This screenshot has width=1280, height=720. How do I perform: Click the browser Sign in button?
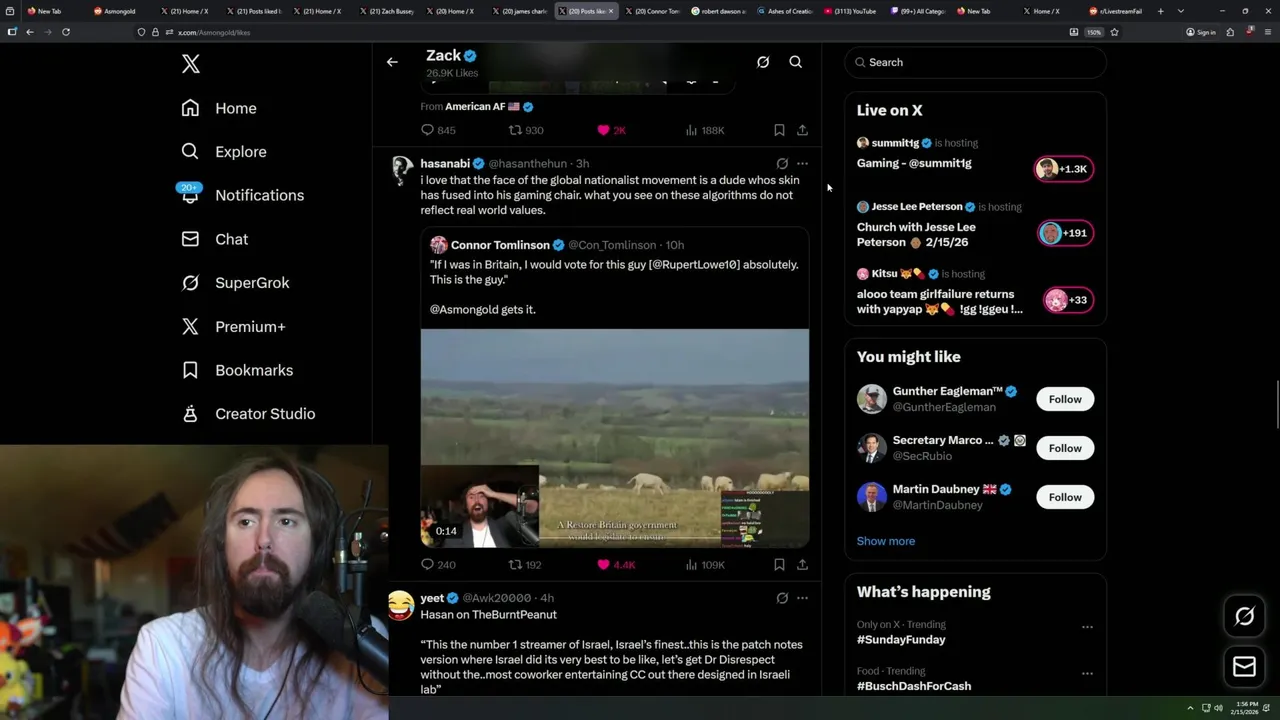pyautogui.click(x=1200, y=32)
